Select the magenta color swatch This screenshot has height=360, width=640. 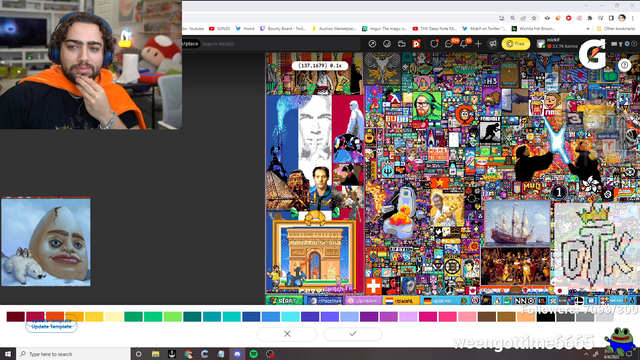coord(427,317)
